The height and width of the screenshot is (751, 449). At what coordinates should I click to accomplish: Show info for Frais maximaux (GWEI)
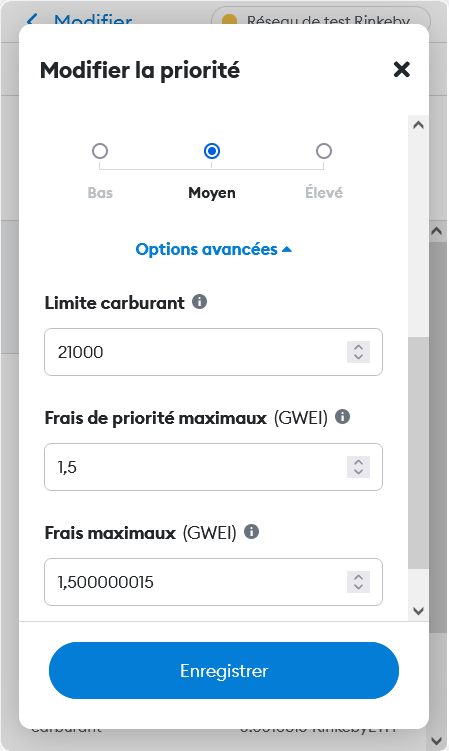click(x=251, y=532)
